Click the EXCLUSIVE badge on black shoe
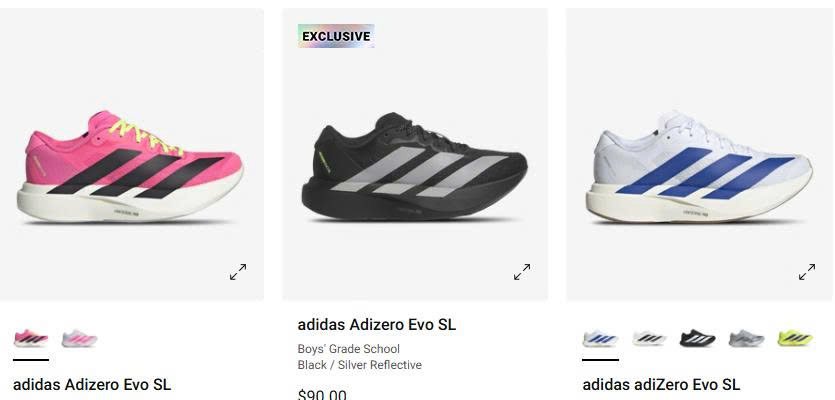This screenshot has height=400, width=835. pos(336,36)
